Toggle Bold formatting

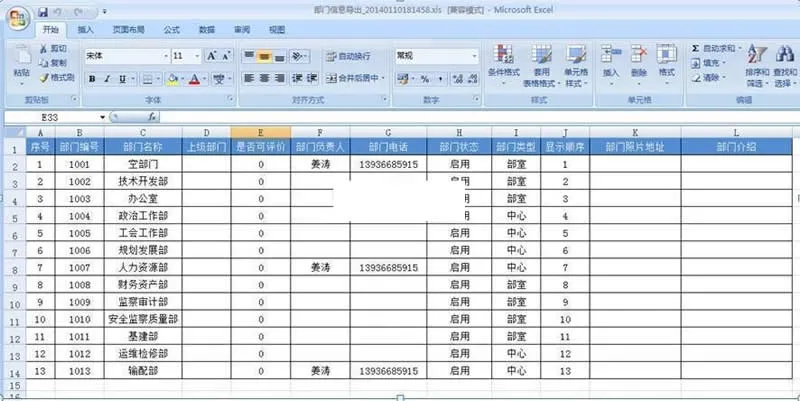(x=92, y=79)
